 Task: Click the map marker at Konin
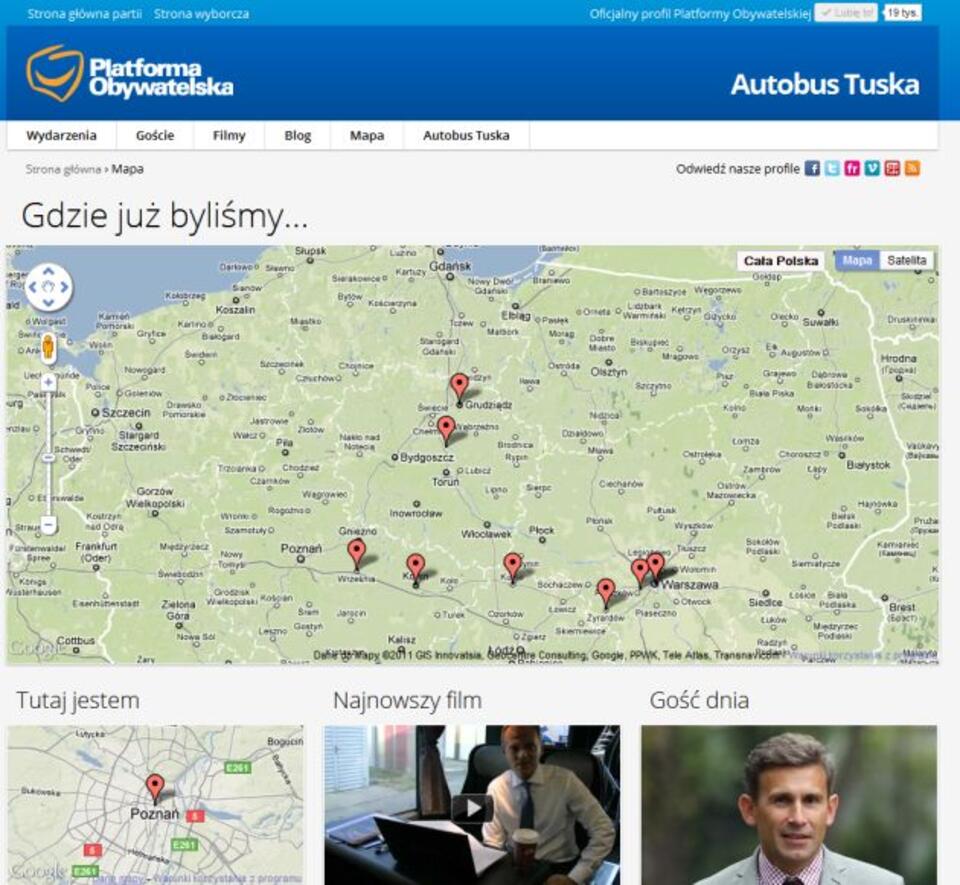[x=416, y=569]
